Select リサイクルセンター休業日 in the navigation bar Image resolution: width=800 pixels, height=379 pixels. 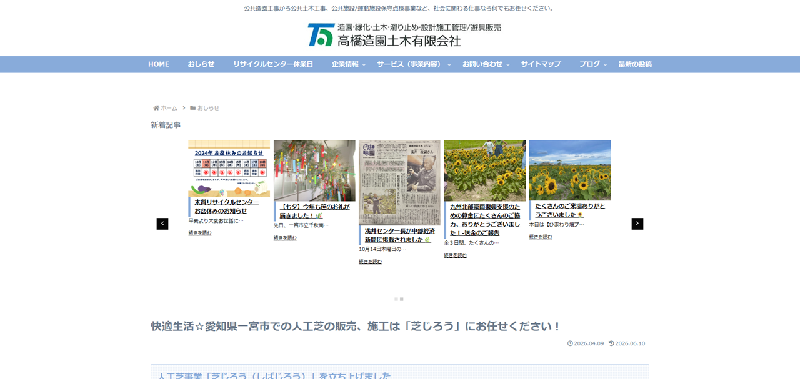pos(272,64)
